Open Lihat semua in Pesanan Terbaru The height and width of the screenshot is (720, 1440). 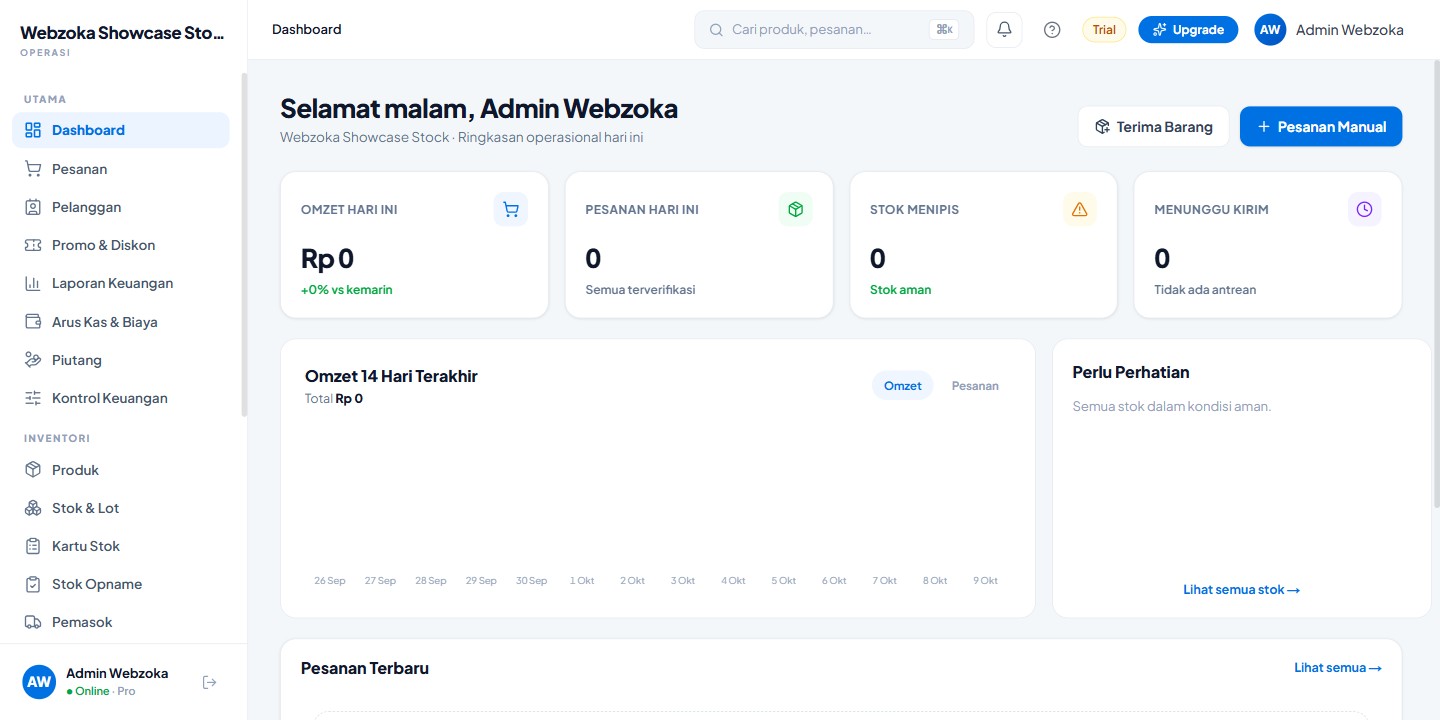pos(1338,668)
